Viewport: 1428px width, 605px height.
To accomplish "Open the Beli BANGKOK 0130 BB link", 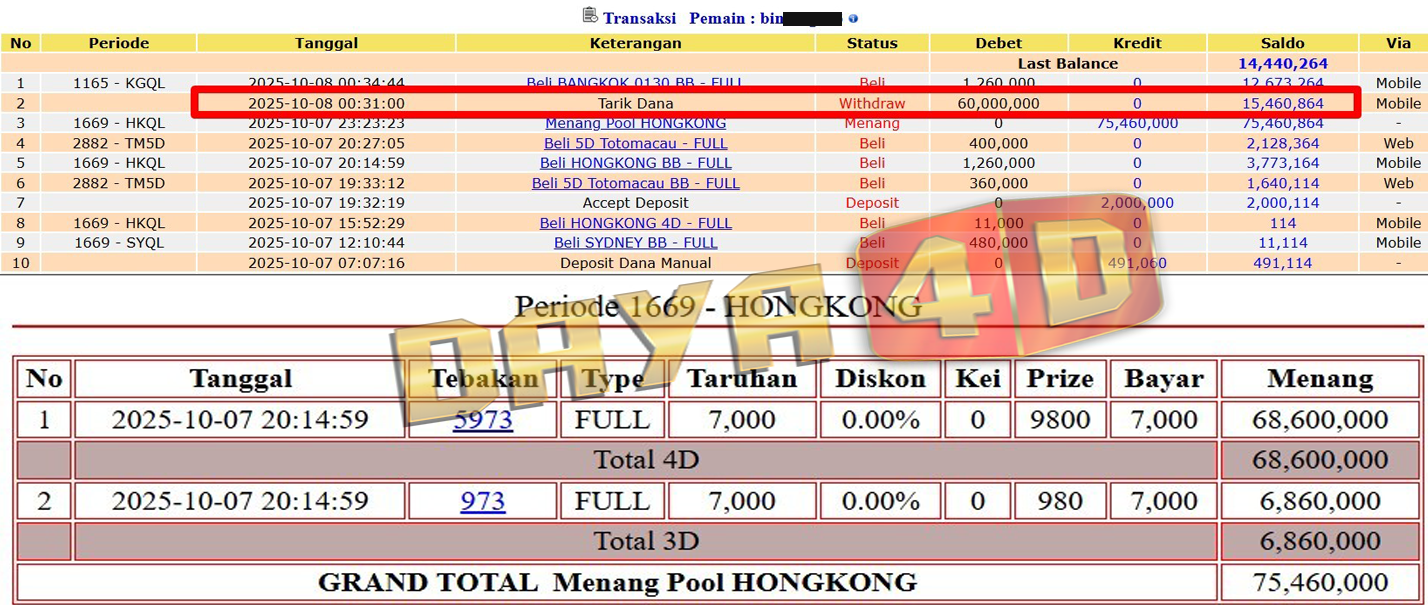I will tap(635, 82).
